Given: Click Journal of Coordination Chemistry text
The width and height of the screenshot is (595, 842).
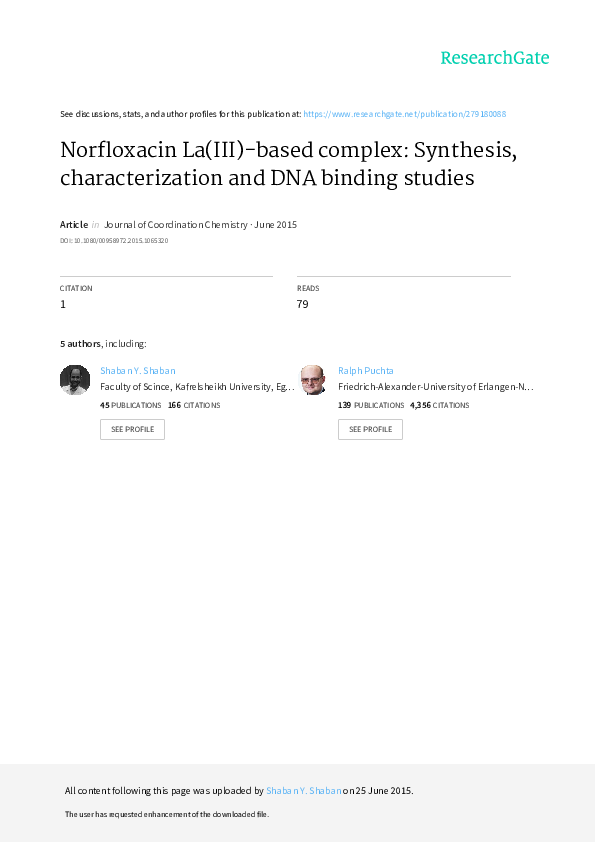Looking at the screenshot, I should pyautogui.click(x=176, y=224).
